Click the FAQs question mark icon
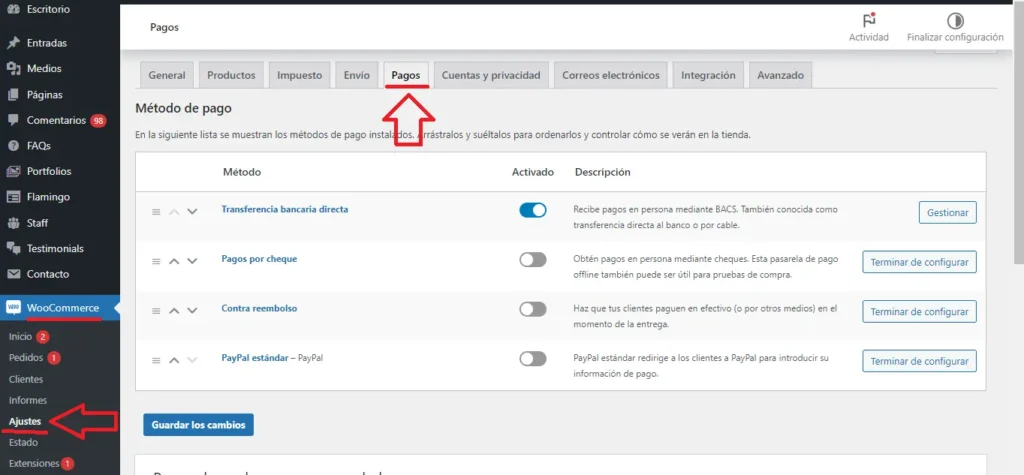 [x=12, y=146]
